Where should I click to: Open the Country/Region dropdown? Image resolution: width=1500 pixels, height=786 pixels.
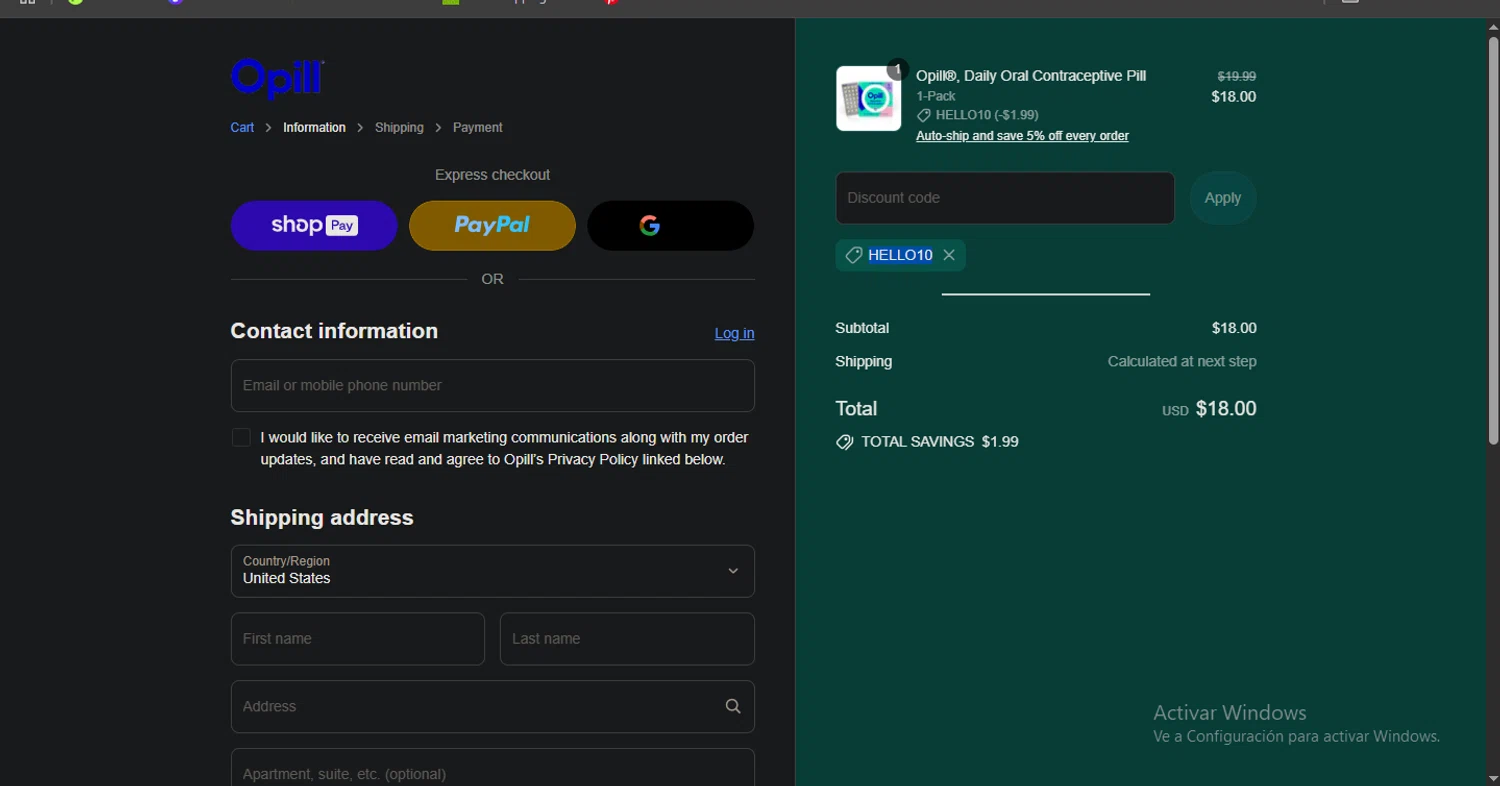[492, 571]
